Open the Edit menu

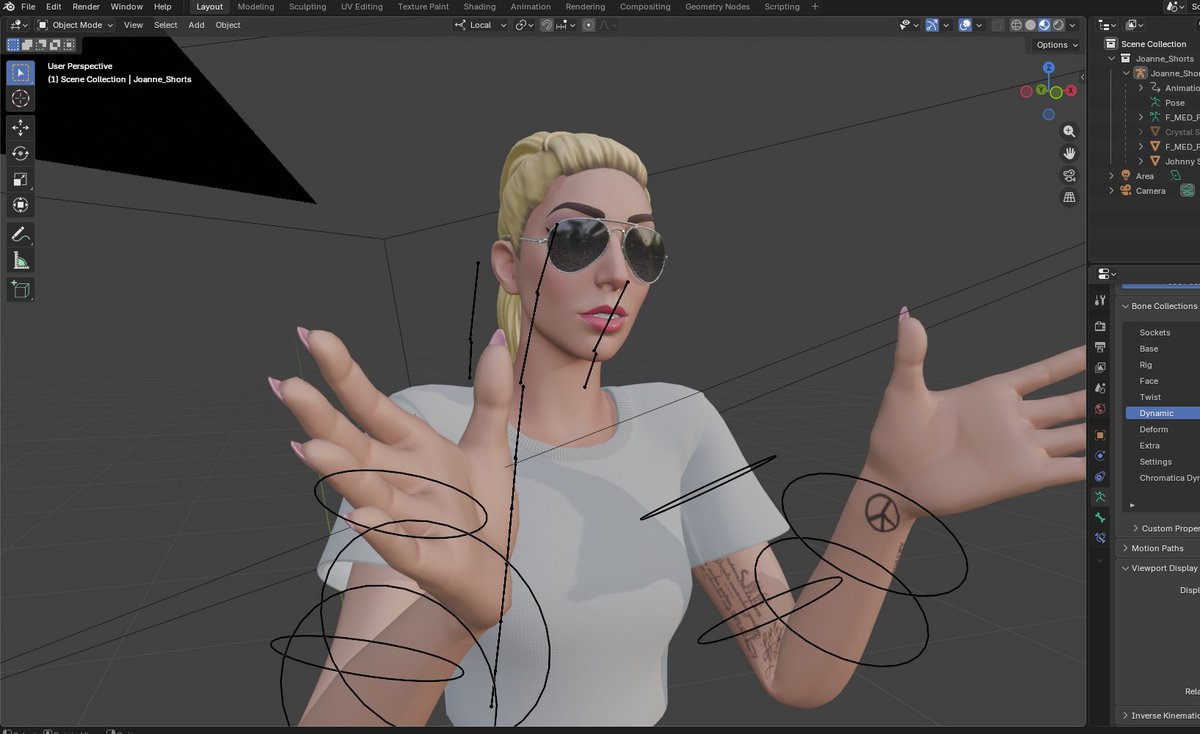tap(54, 6)
